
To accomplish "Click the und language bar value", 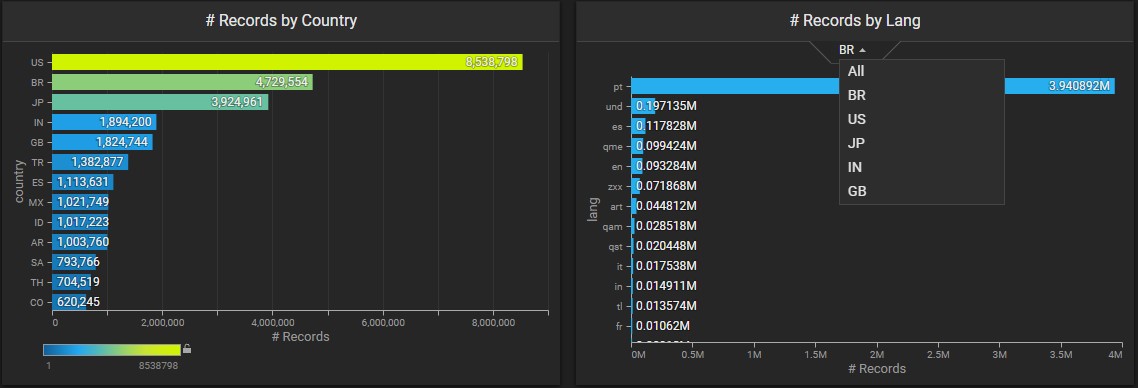I will tap(666, 107).
